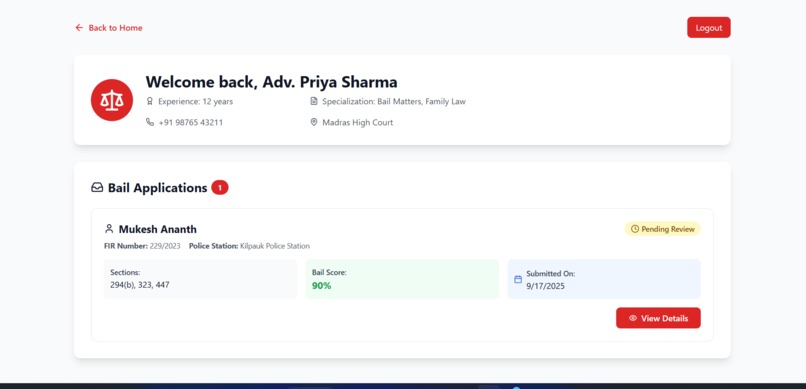This screenshot has width=806, height=389.
Task: Select the applicant name Mukesh Ananth
Action: (158, 229)
